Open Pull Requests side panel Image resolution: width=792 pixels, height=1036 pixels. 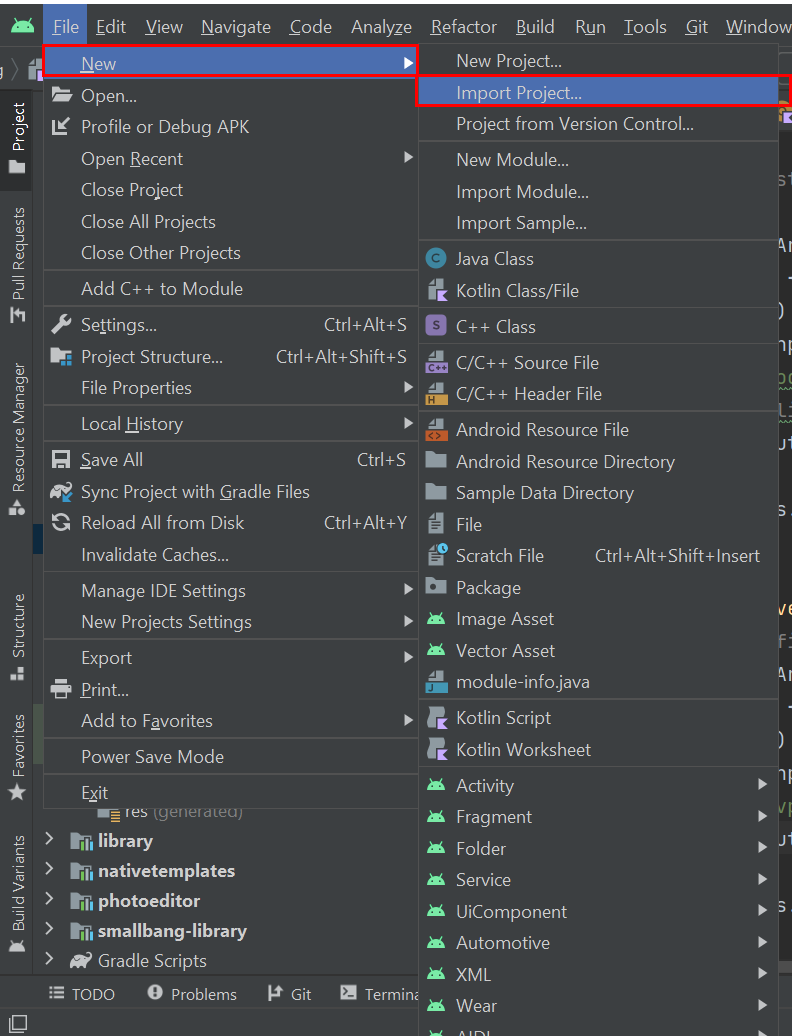[x=17, y=265]
